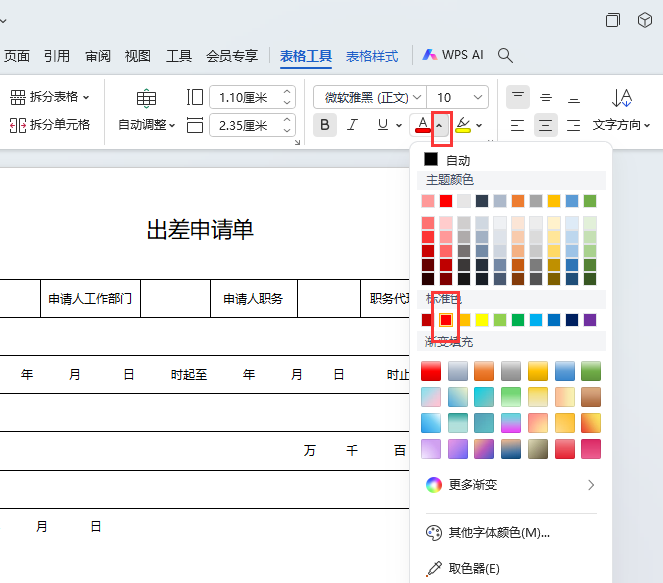Image resolution: width=663 pixels, height=583 pixels.
Task: Pick green theme color in top row
Action: 590,201
